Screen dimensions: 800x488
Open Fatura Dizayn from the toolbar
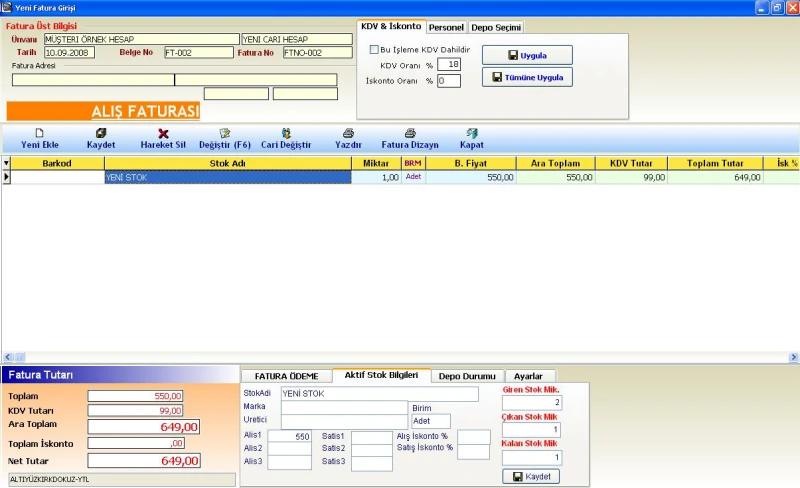[x=410, y=133]
